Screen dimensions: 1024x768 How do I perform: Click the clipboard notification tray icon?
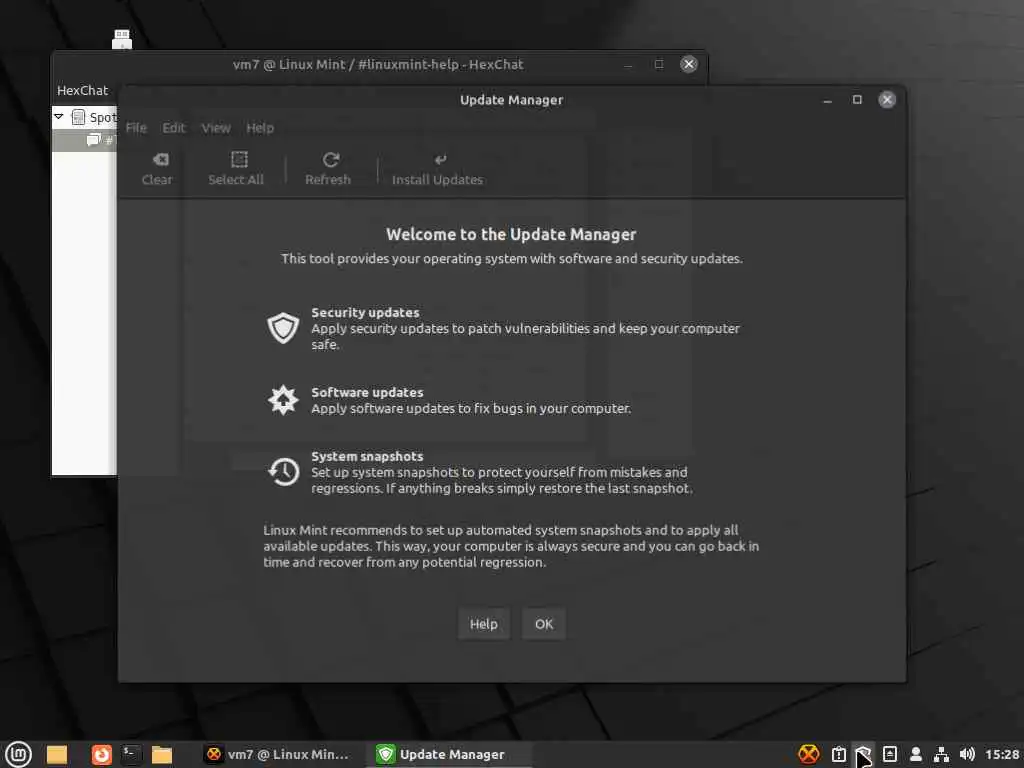839,754
